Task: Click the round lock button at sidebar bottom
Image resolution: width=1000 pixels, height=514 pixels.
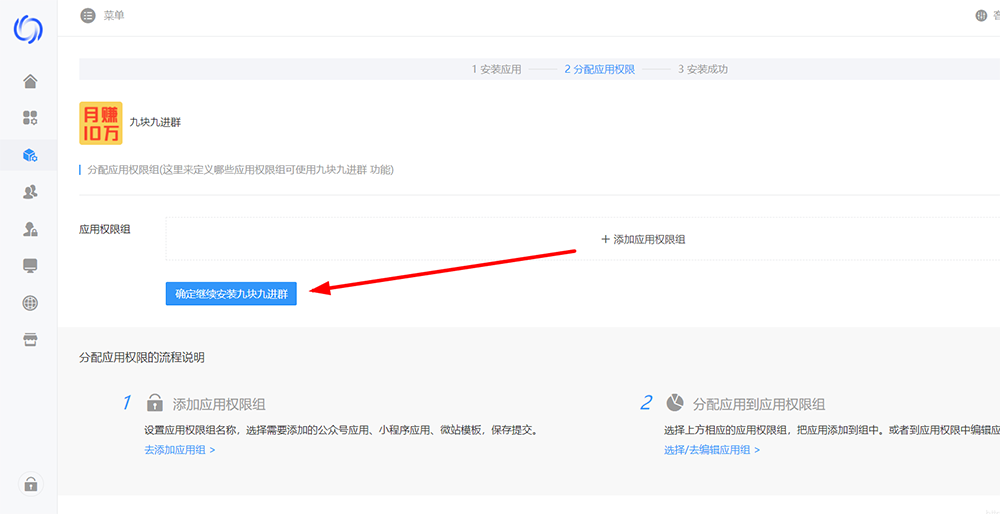Action: coord(31,485)
